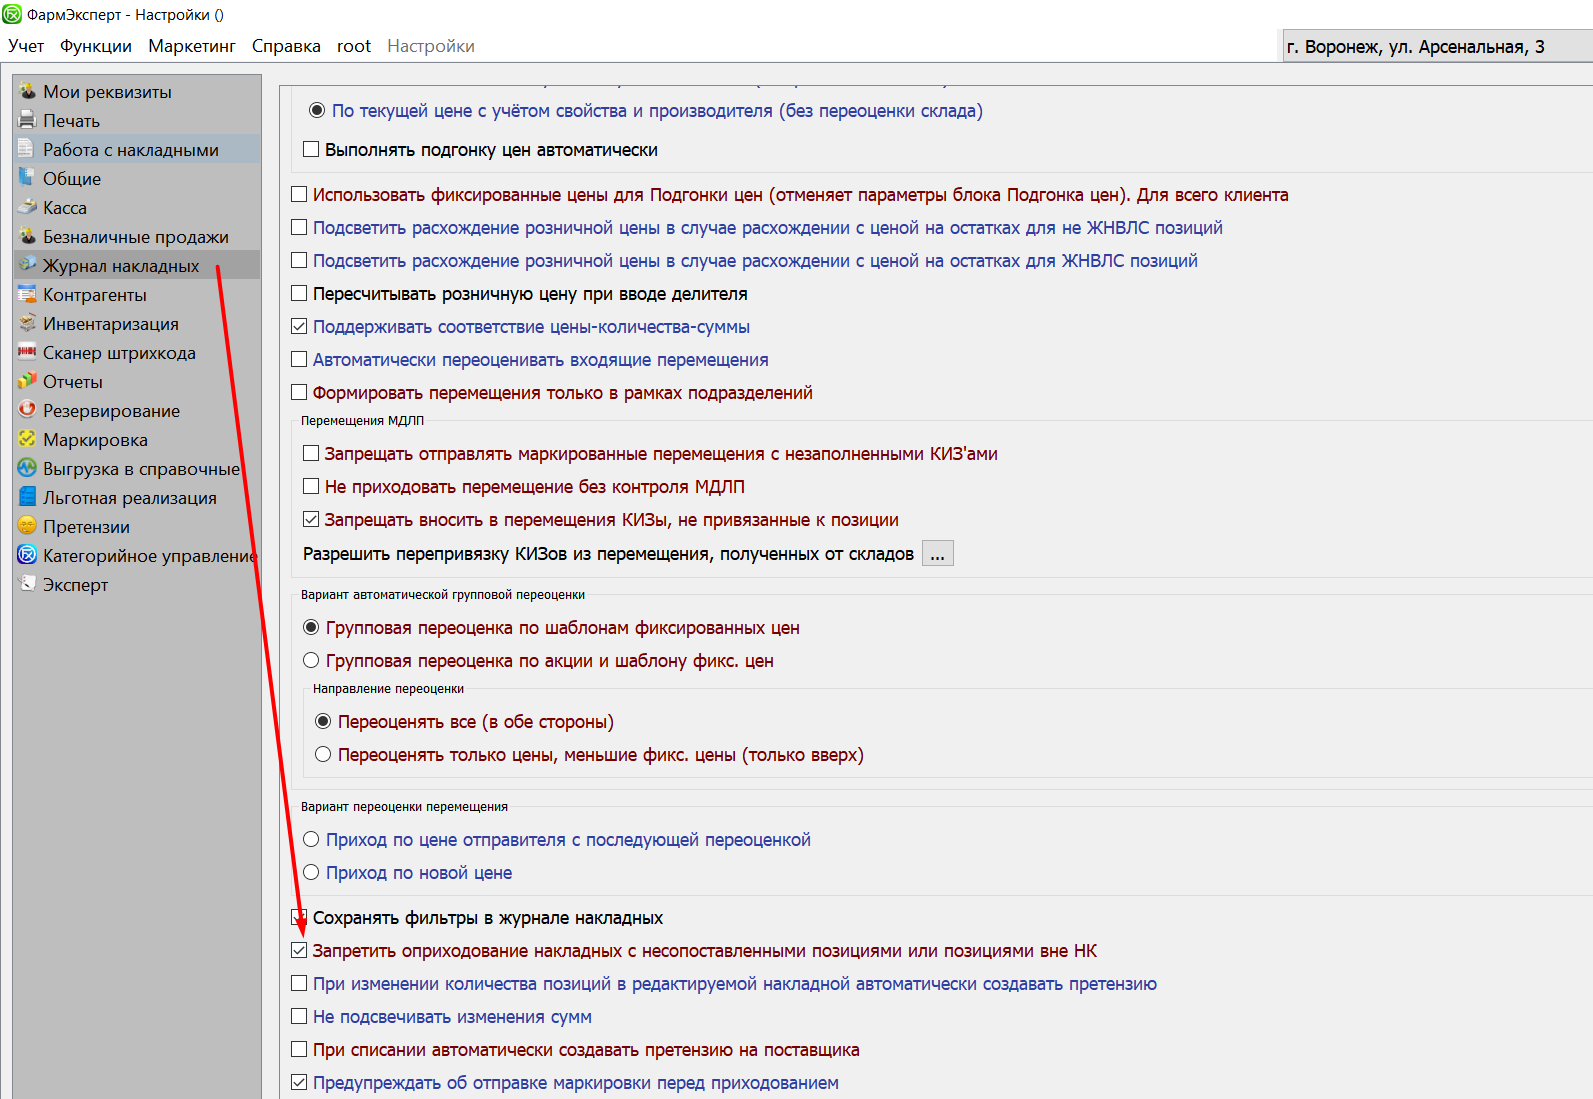Click the yellow Маркировка icon
The height and width of the screenshot is (1099, 1593).
(27, 440)
